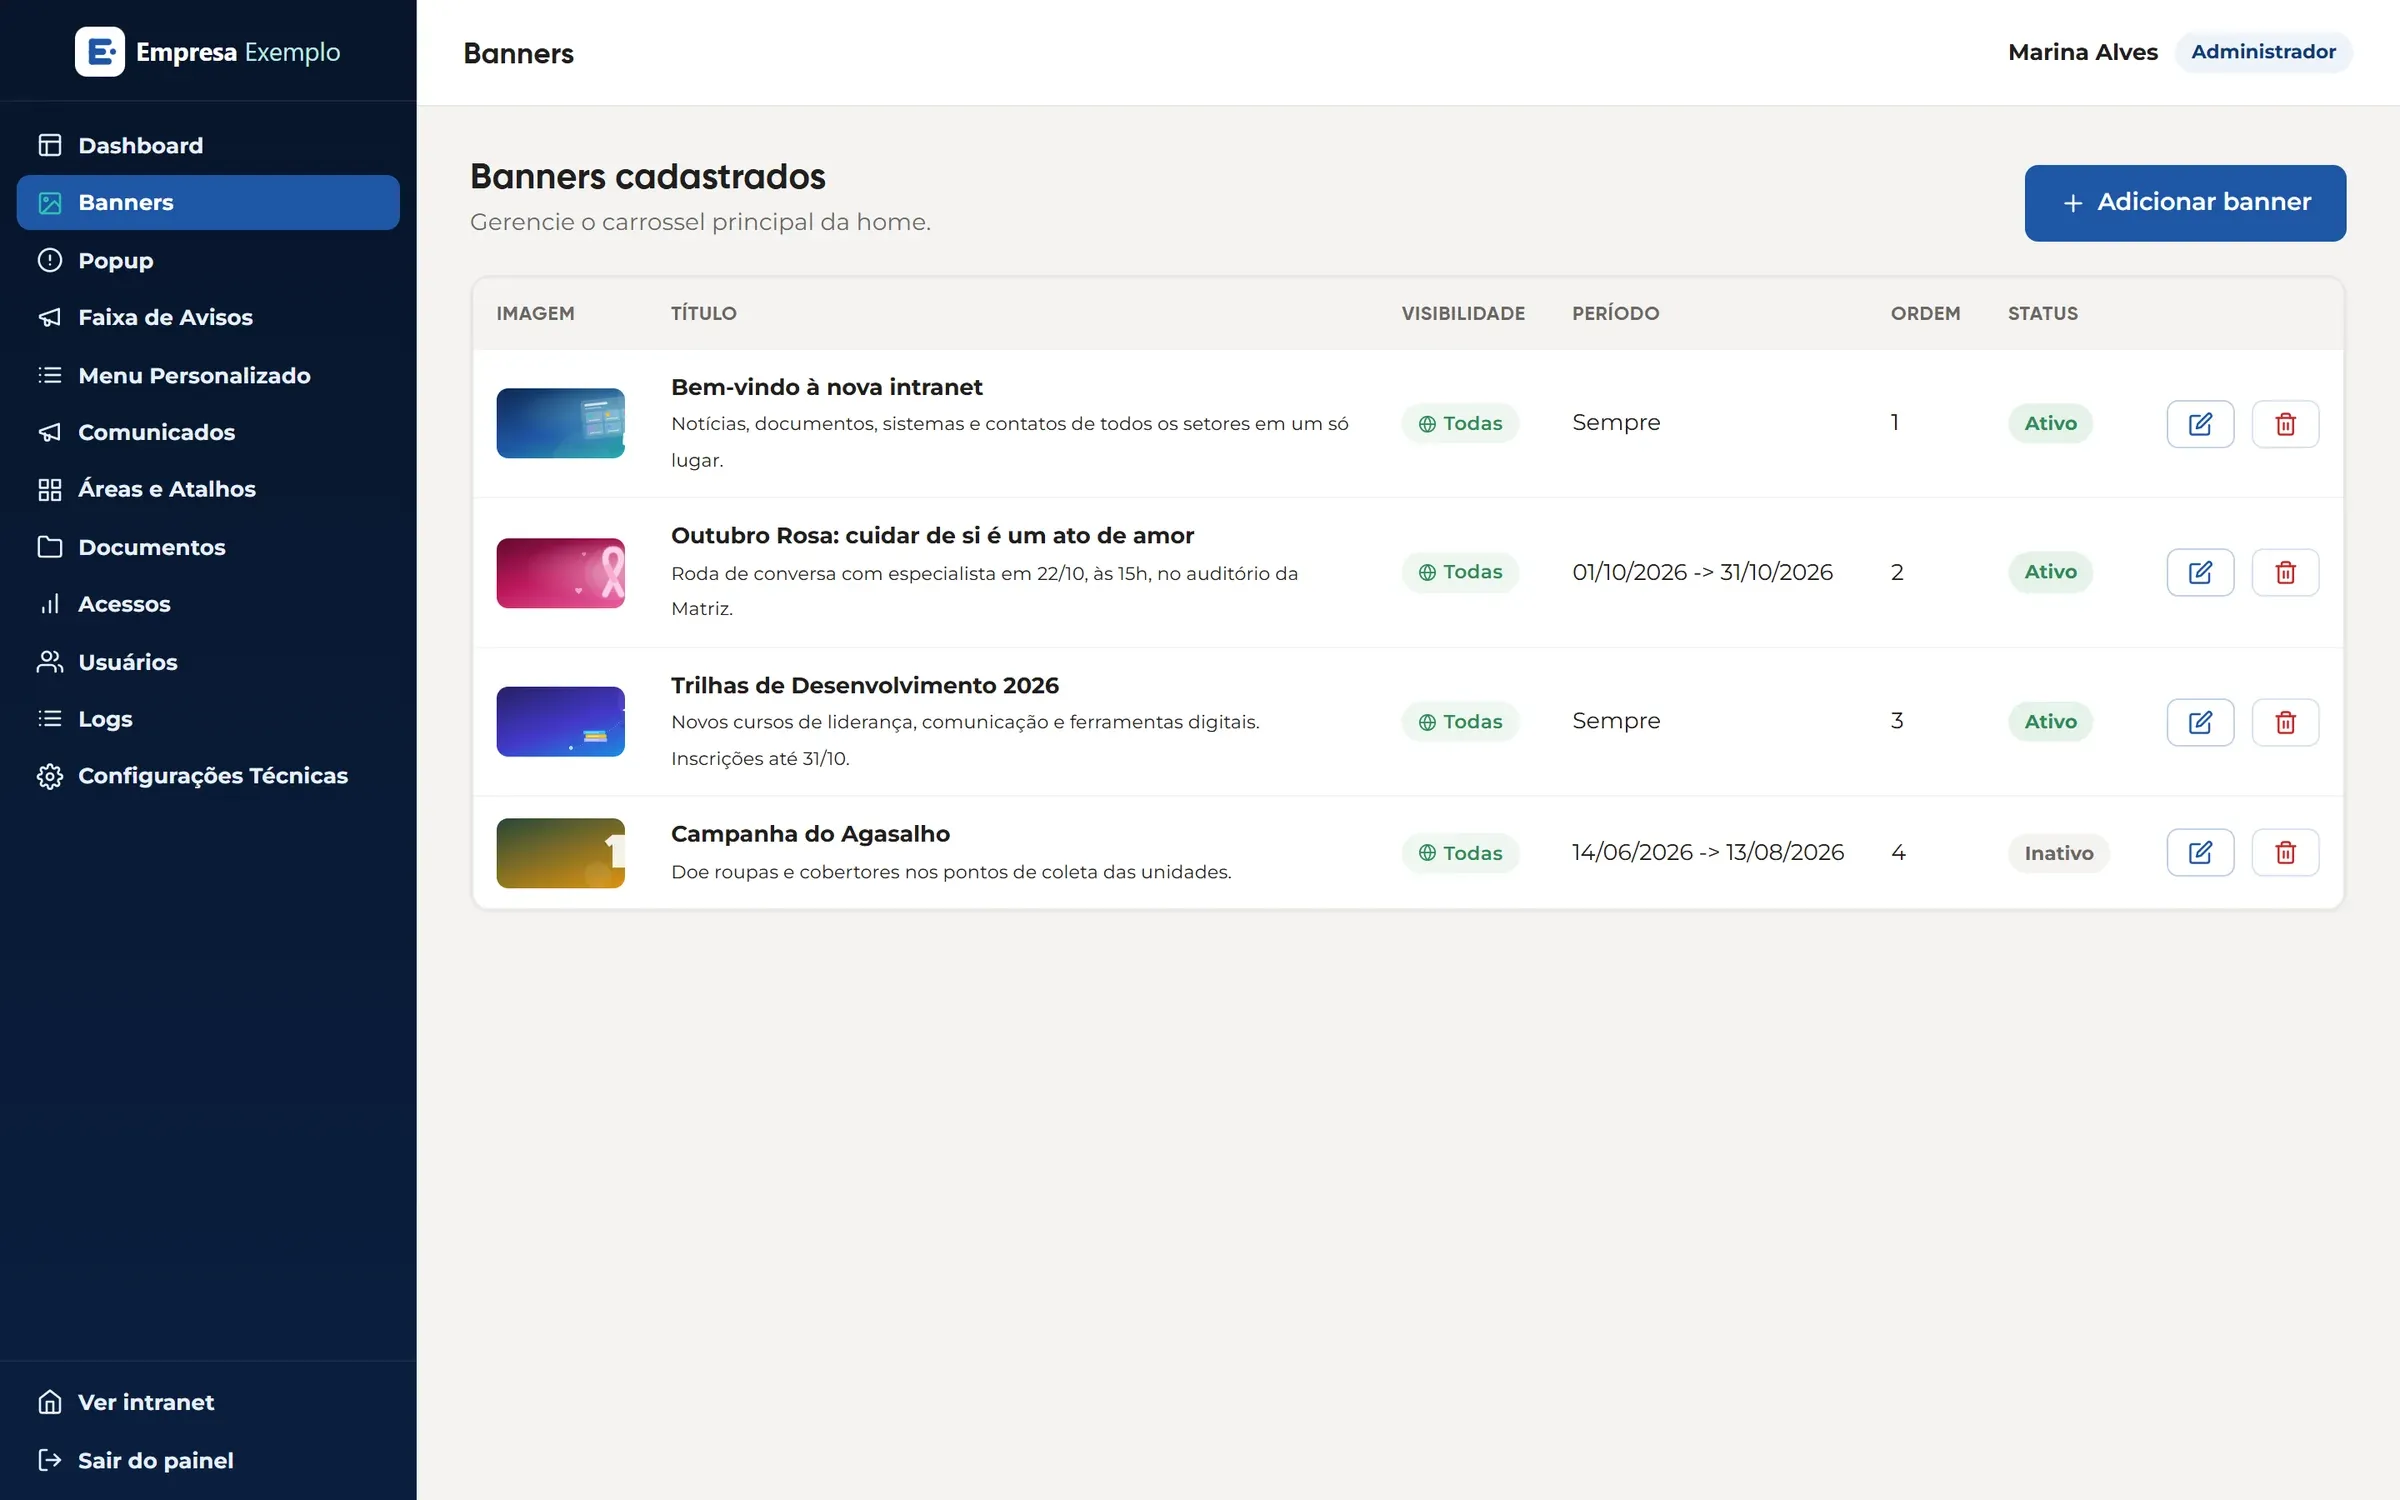
Task: Click the Todas visibility badge for Campanha do Agasalho
Action: click(1460, 853)
